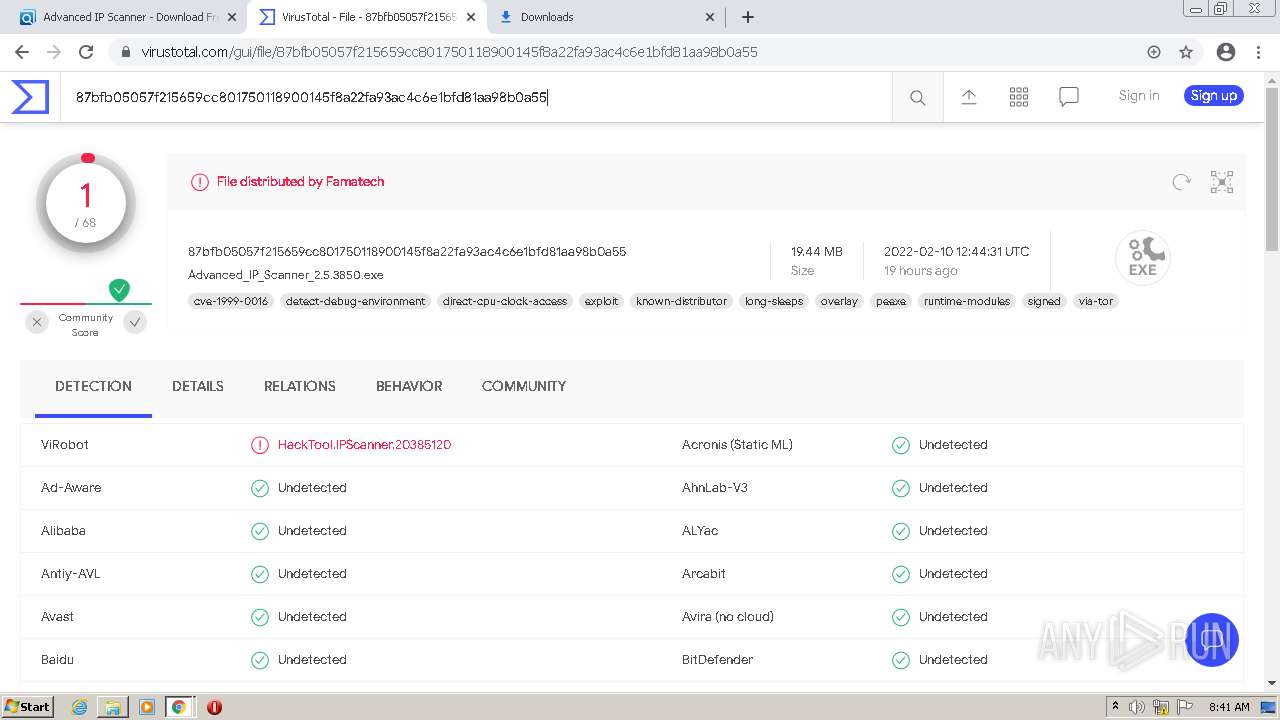Viewport: 1280px width, 720px height.
Task: Click the graph expand icon
Action: (x=1221, y=181)
